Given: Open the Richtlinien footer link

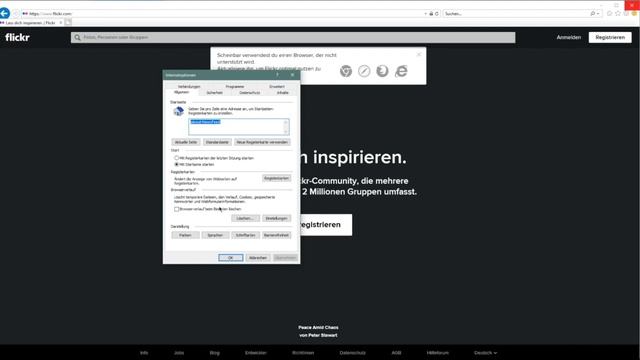Looking at the screenshot, I should [303, 353].
